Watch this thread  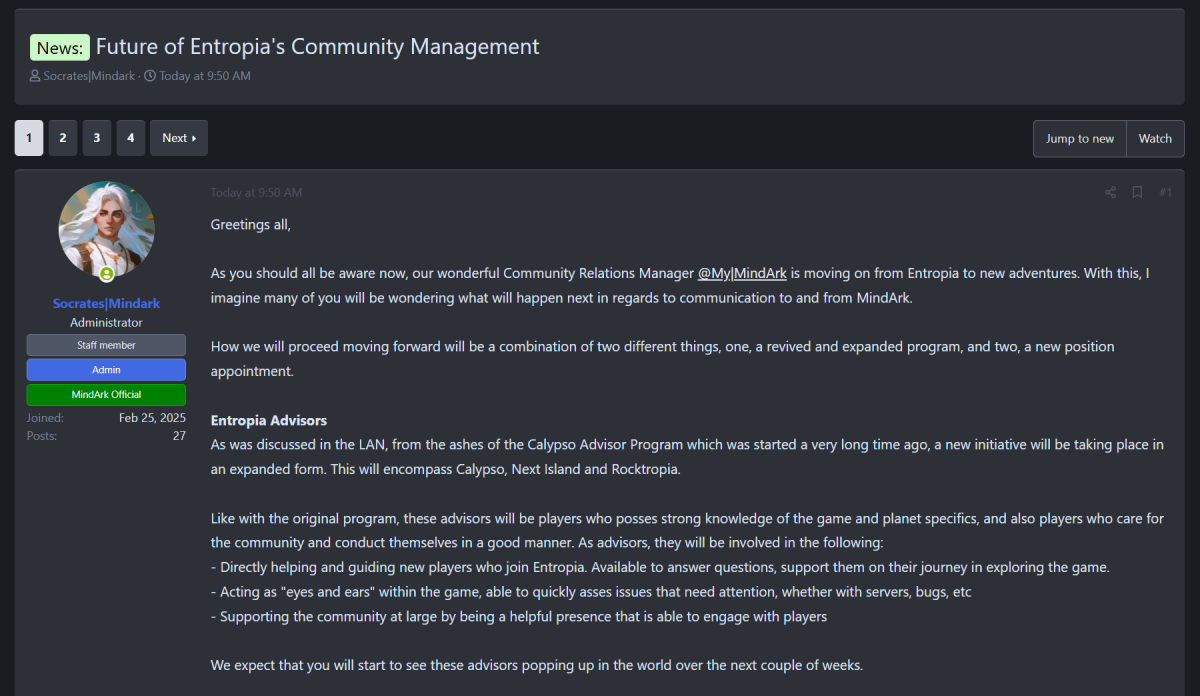1155,139
